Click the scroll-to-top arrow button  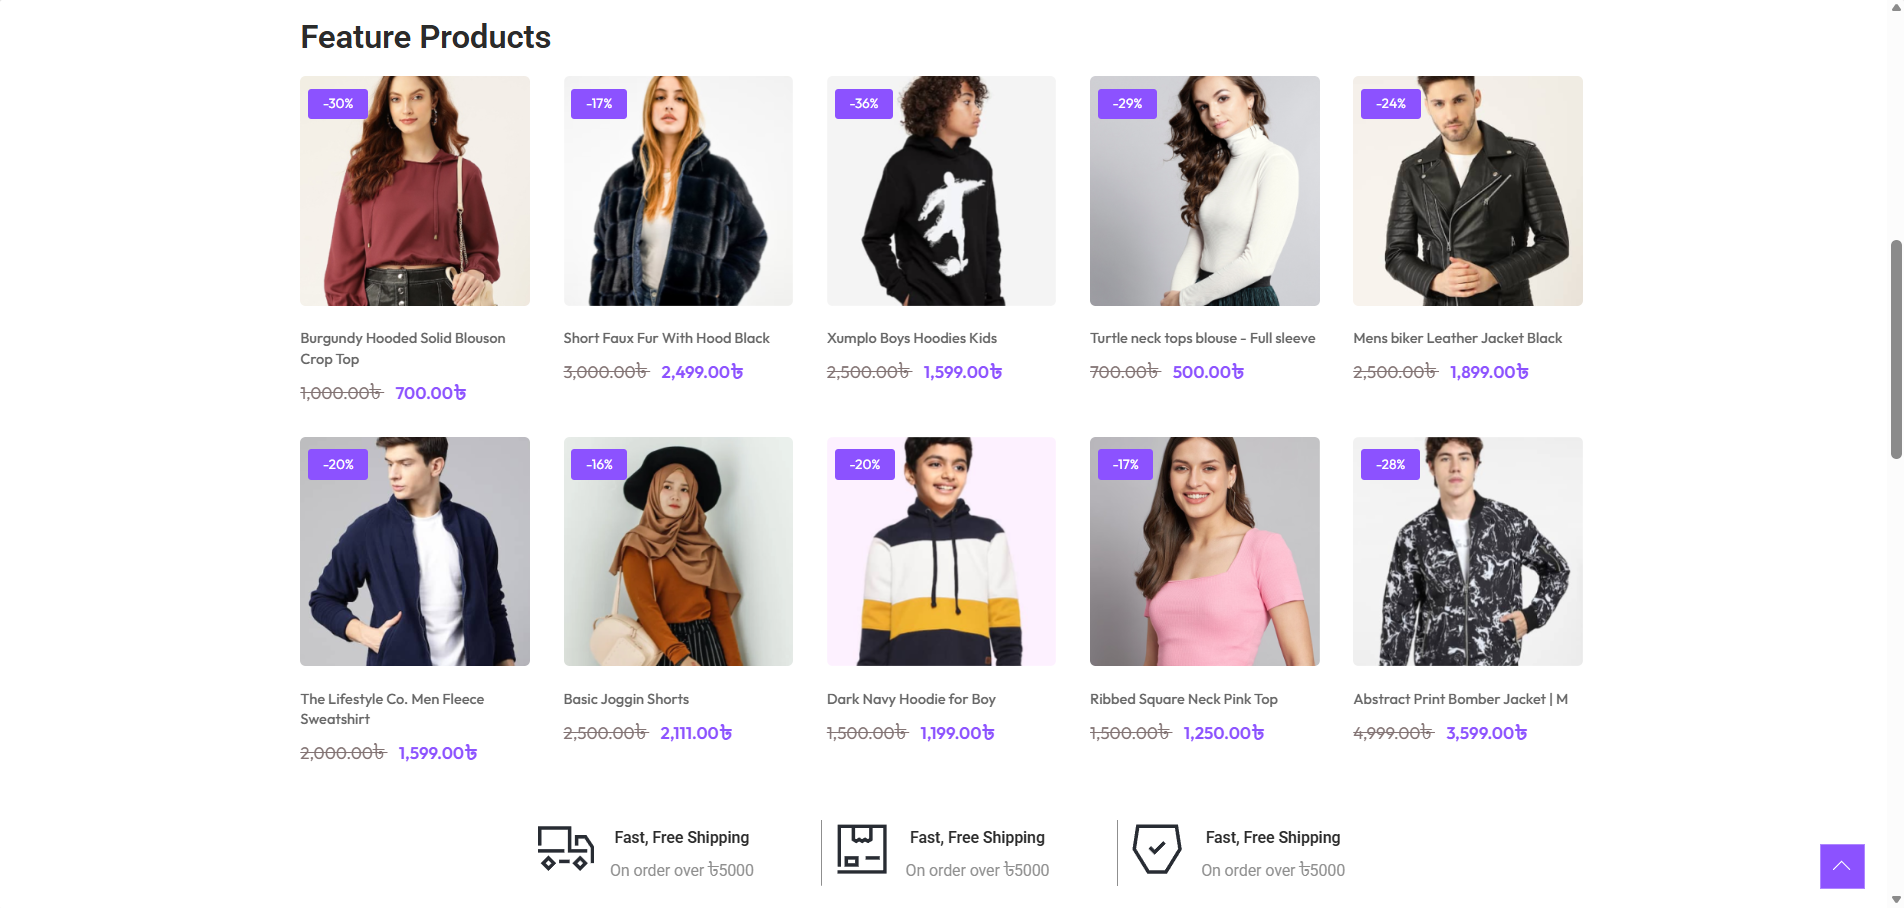coord(1841,866)
